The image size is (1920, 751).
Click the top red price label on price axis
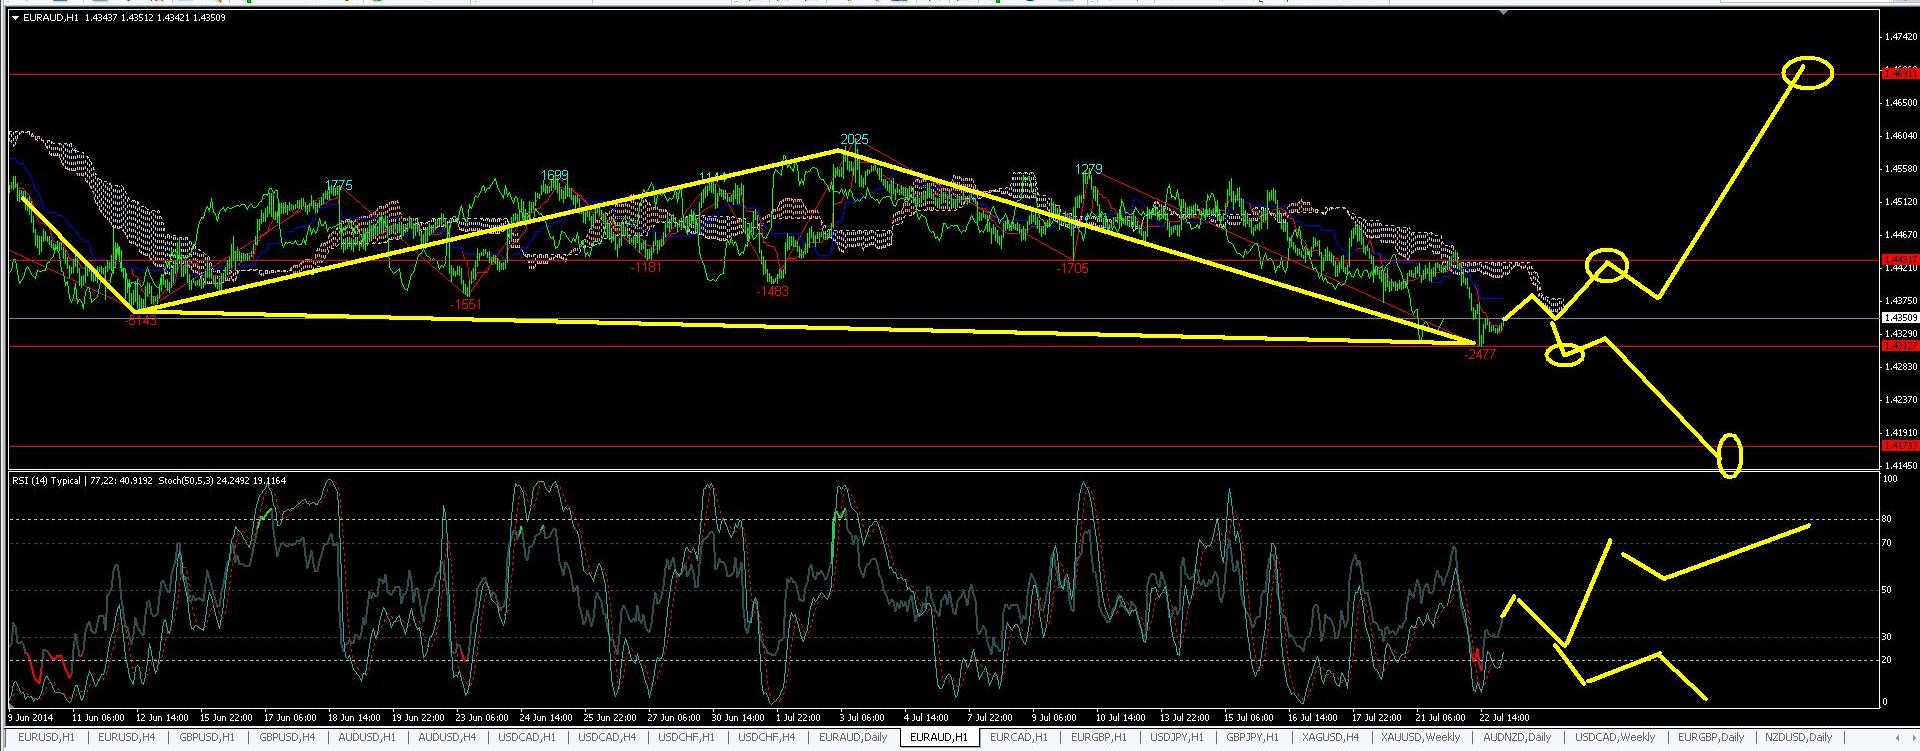click(x=1900, y=72)
